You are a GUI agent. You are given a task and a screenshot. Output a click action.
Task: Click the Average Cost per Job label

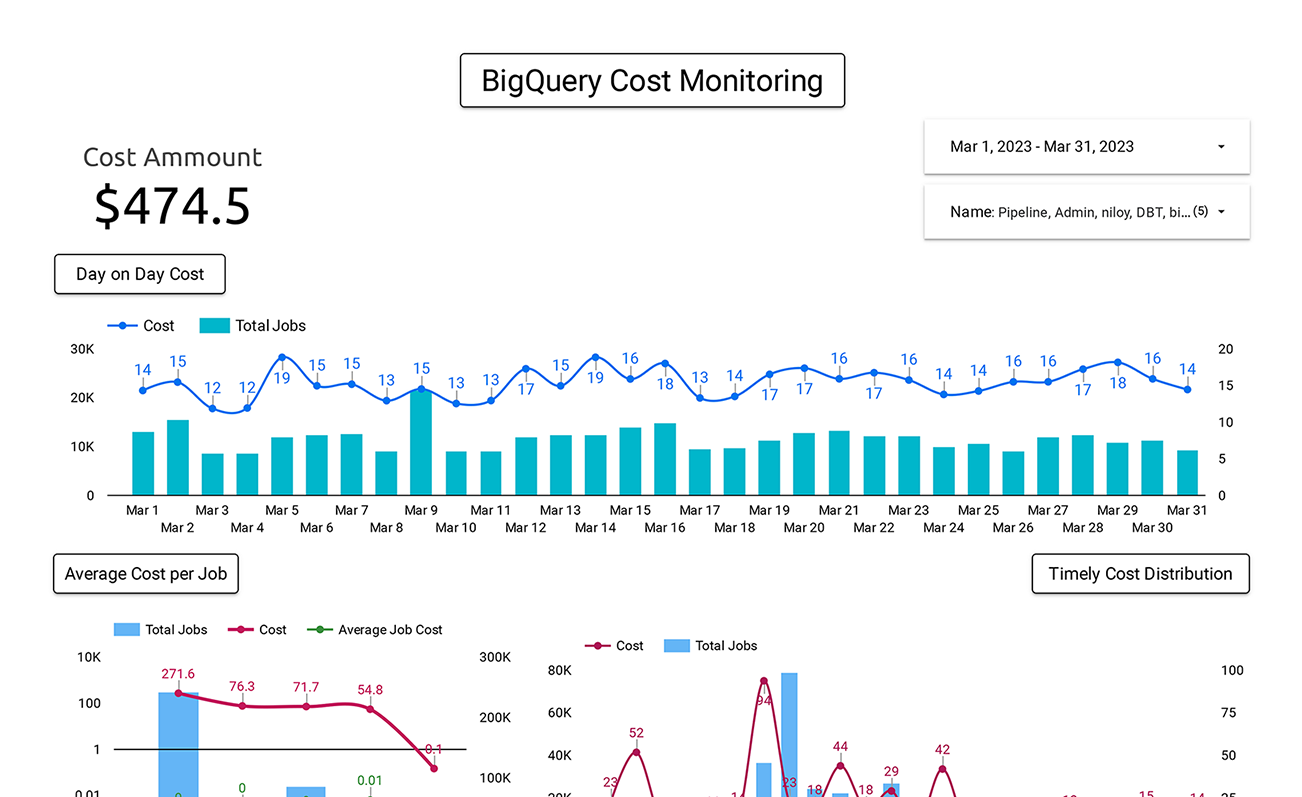point(146,574)
